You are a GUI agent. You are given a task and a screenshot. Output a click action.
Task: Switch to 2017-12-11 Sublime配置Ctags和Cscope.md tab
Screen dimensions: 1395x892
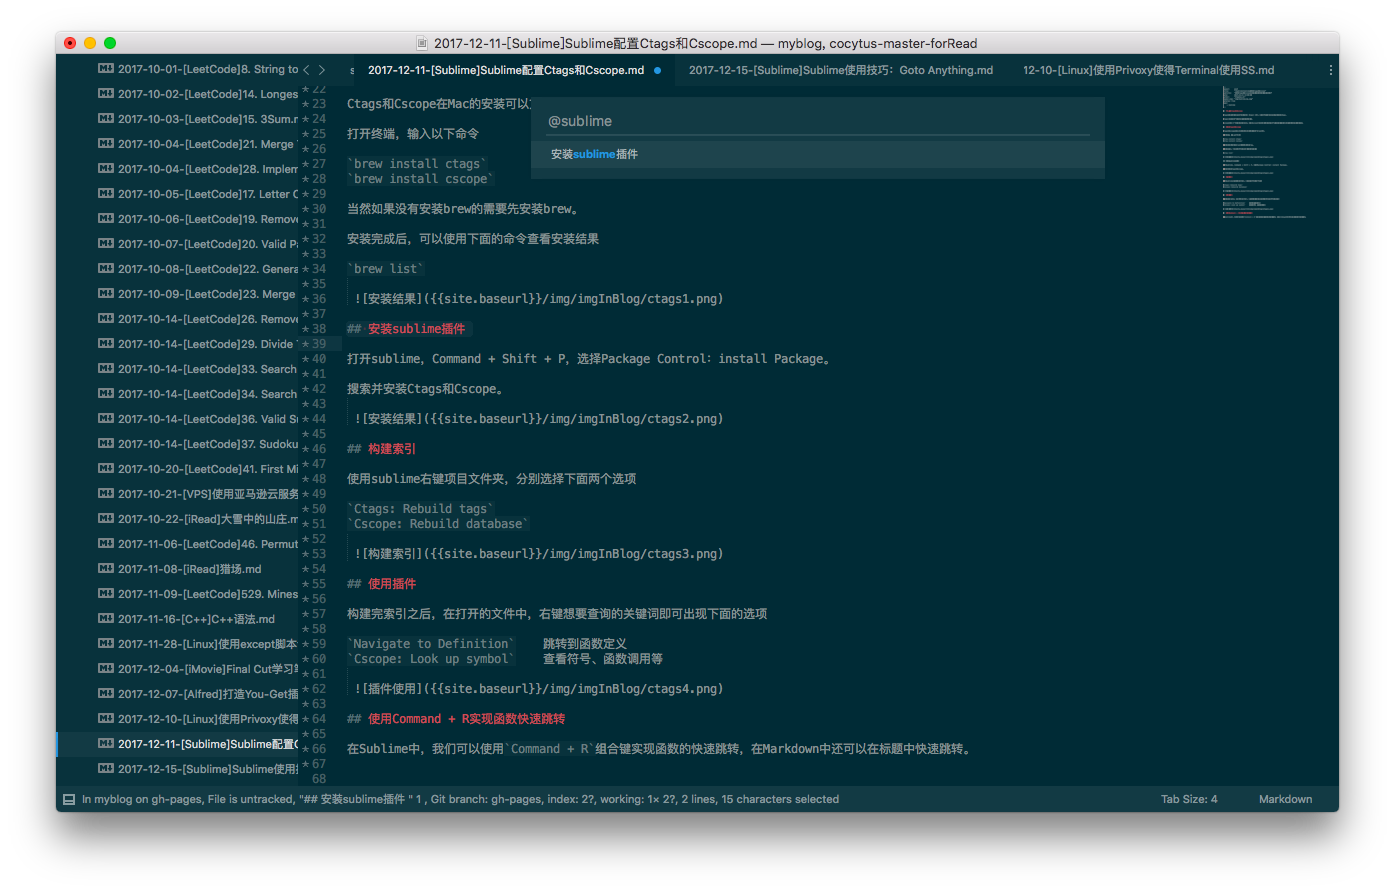505,70
